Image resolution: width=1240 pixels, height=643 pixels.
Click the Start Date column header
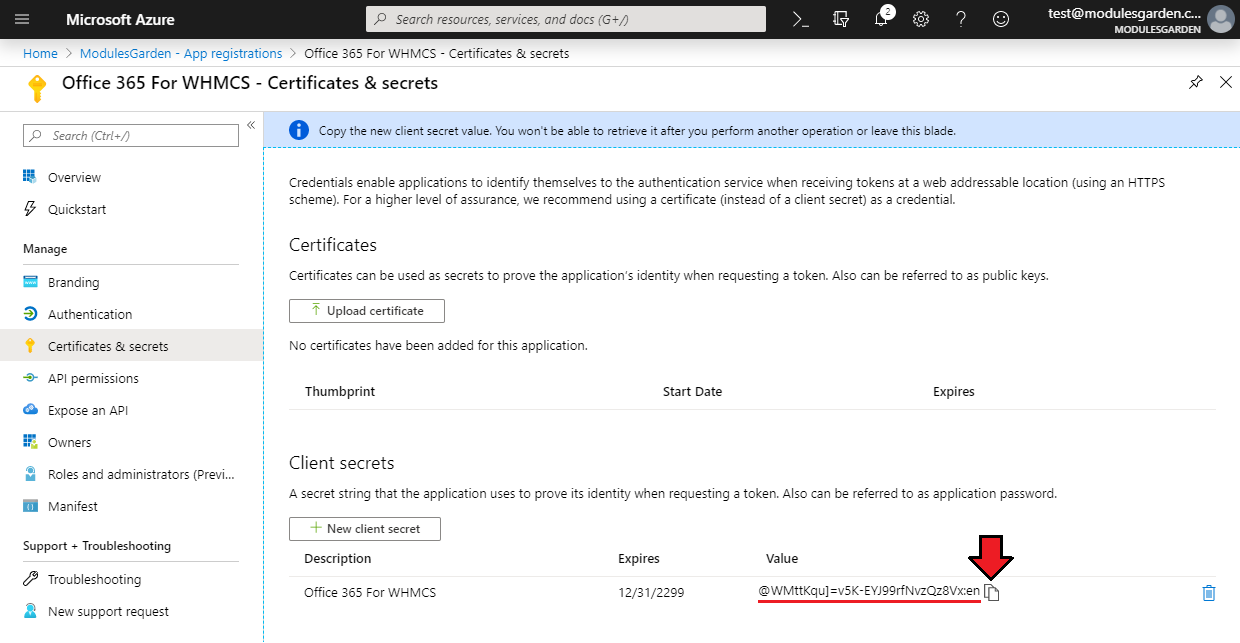tap(692, 391)
